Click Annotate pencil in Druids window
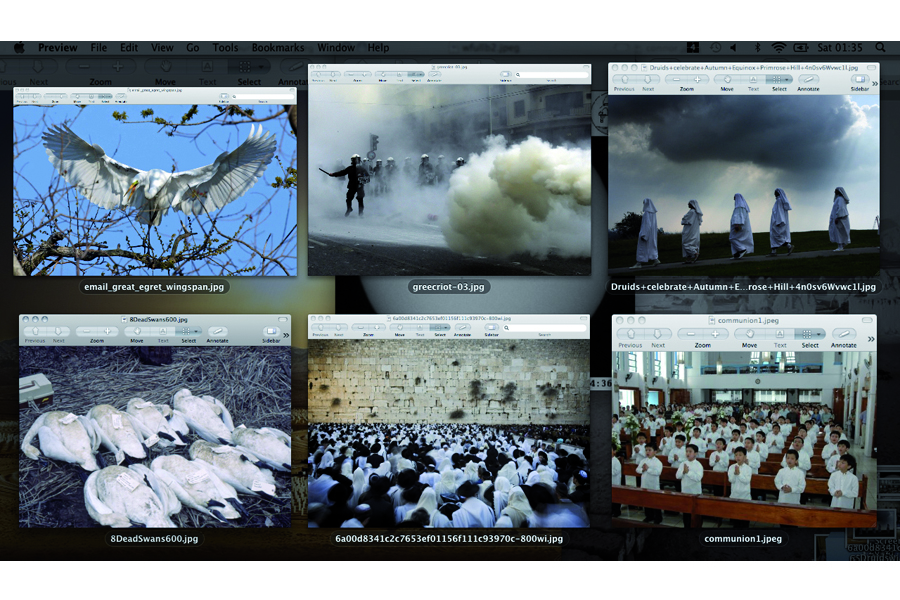The width and height of the screenshot is (900, 600). [808, 79]
